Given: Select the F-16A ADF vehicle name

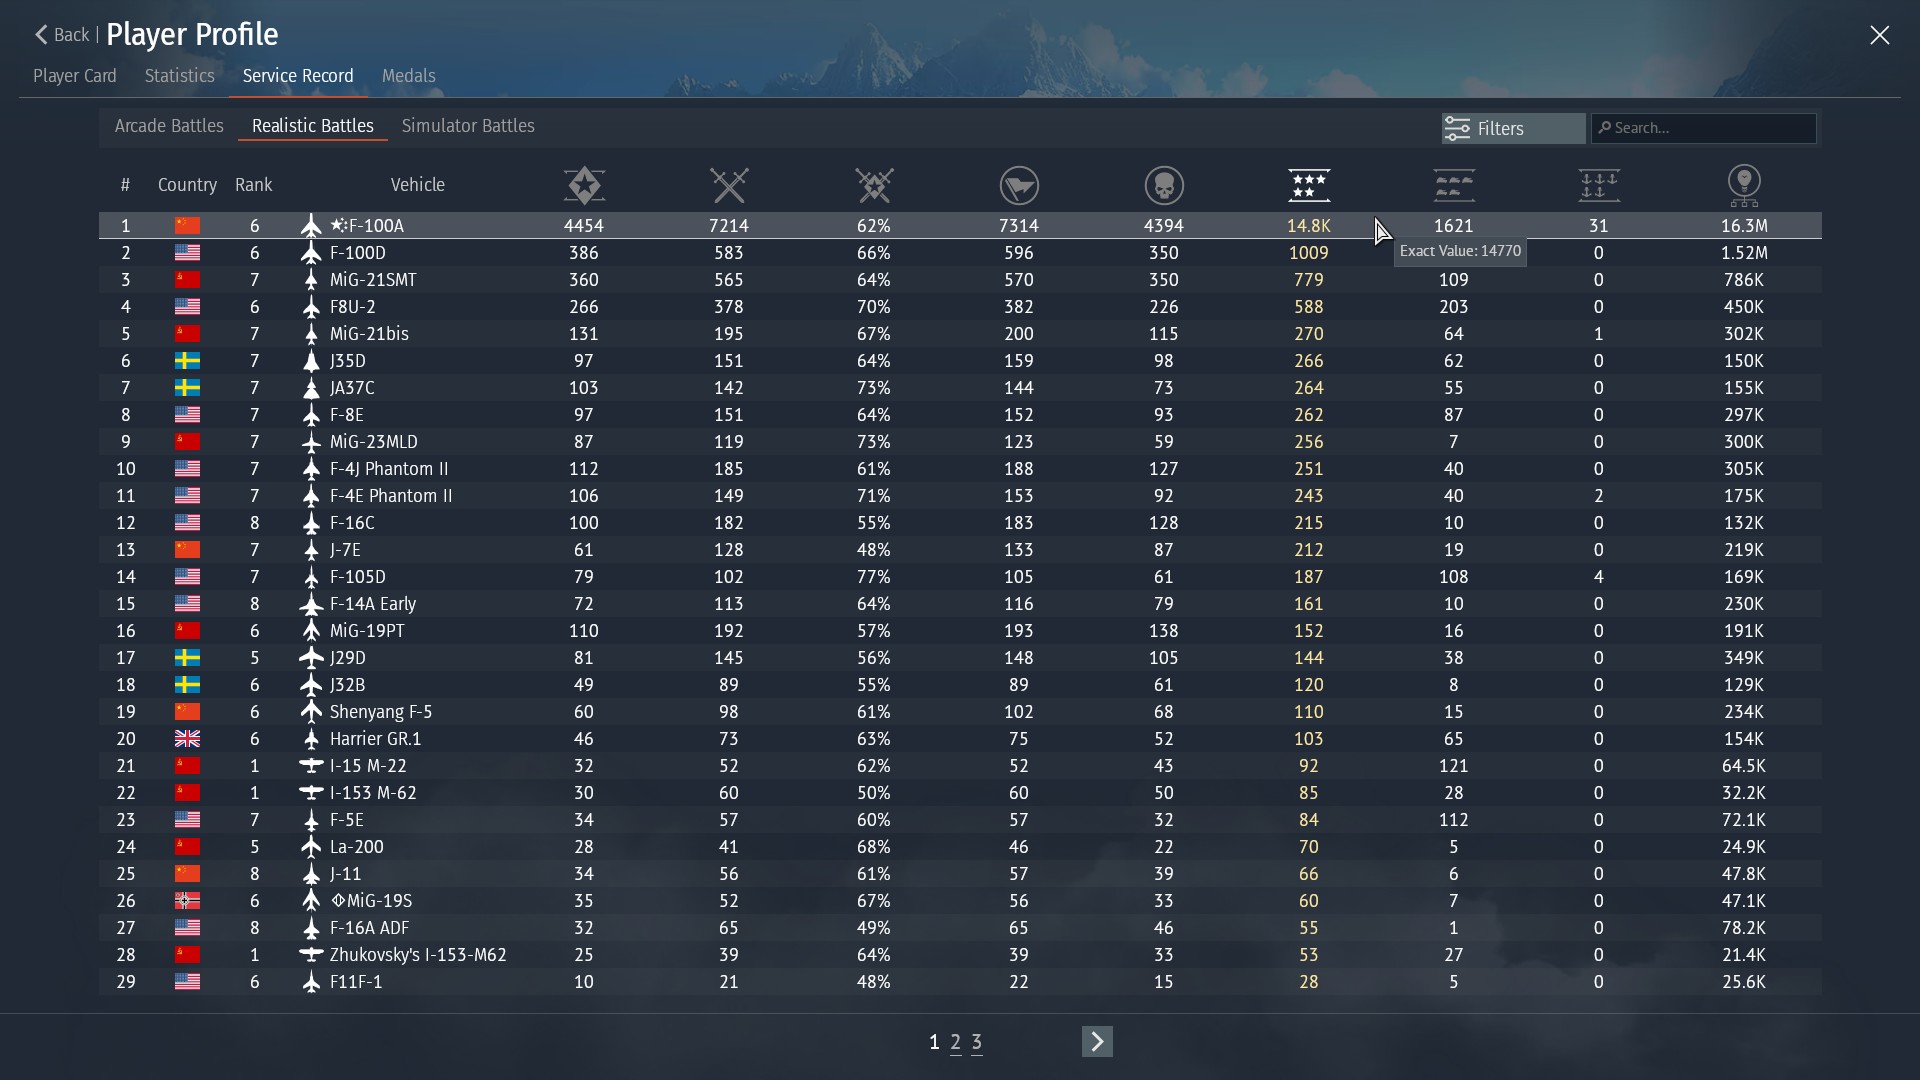Looking at the screenshot, I should [369, 928].
